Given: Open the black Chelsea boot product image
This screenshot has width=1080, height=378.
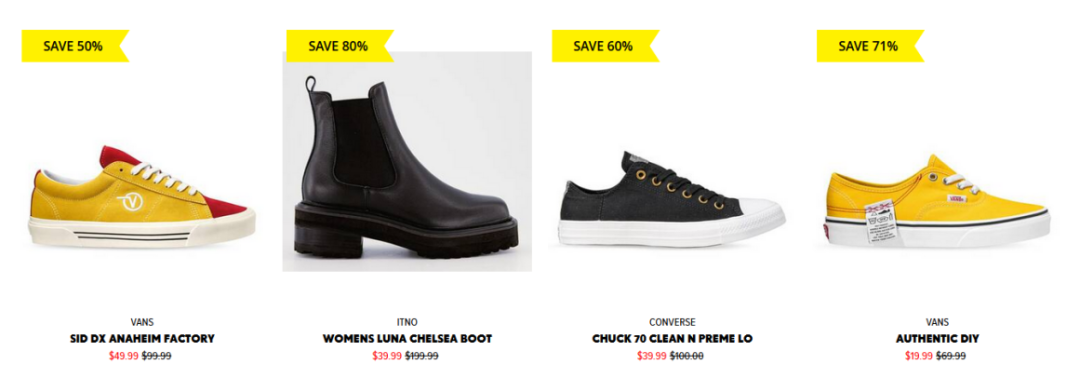Looking at the screenshot, I should tap(407, 161).
